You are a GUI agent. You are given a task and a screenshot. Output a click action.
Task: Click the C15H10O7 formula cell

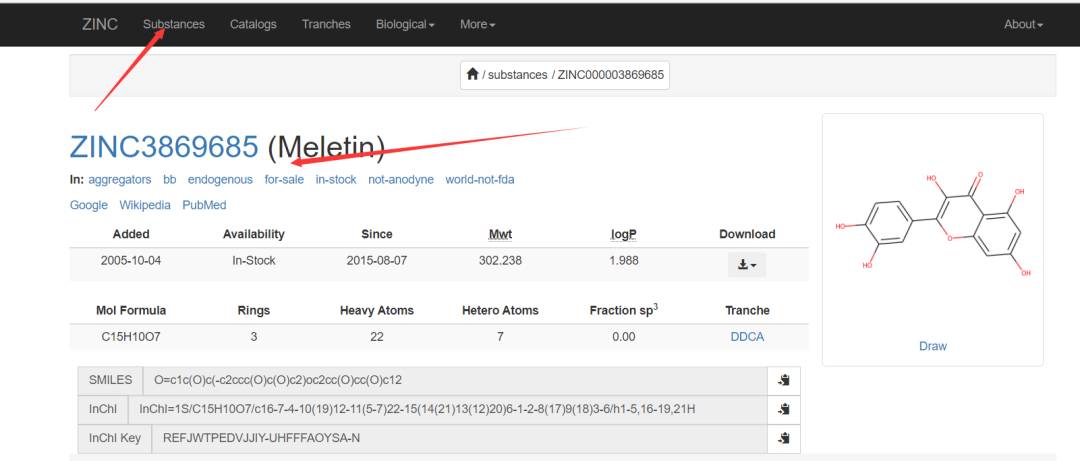(131, 337)
